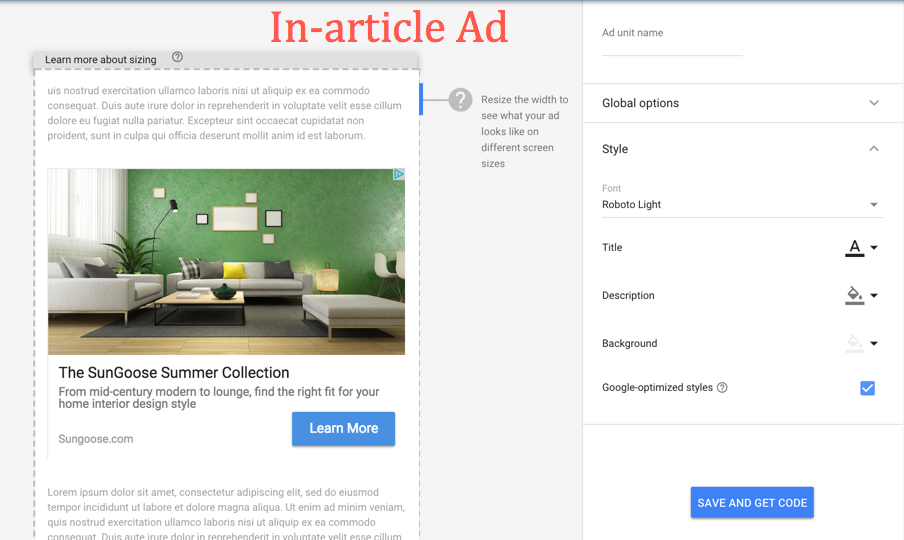Open the Title color dropdown arrow
Image resolution: width=904 pixels, height=540 pixels.
tap(874, 248)
